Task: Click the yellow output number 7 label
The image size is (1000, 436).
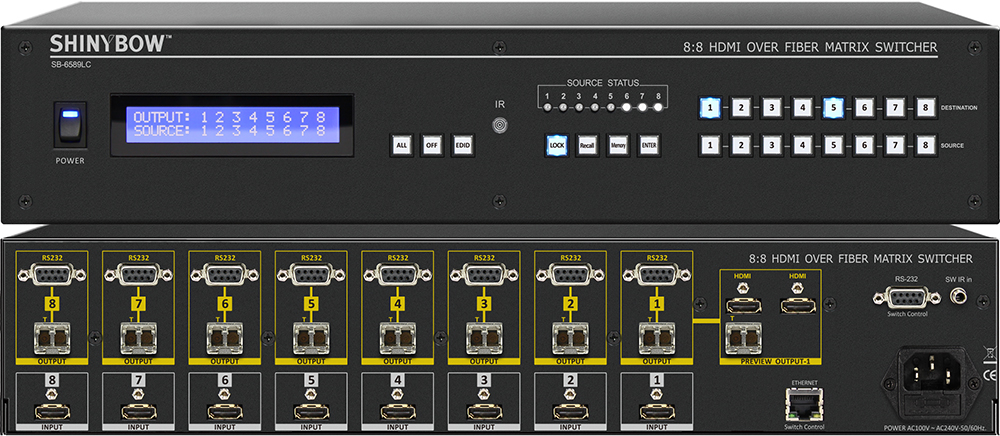Action: (x=138, y=305)
